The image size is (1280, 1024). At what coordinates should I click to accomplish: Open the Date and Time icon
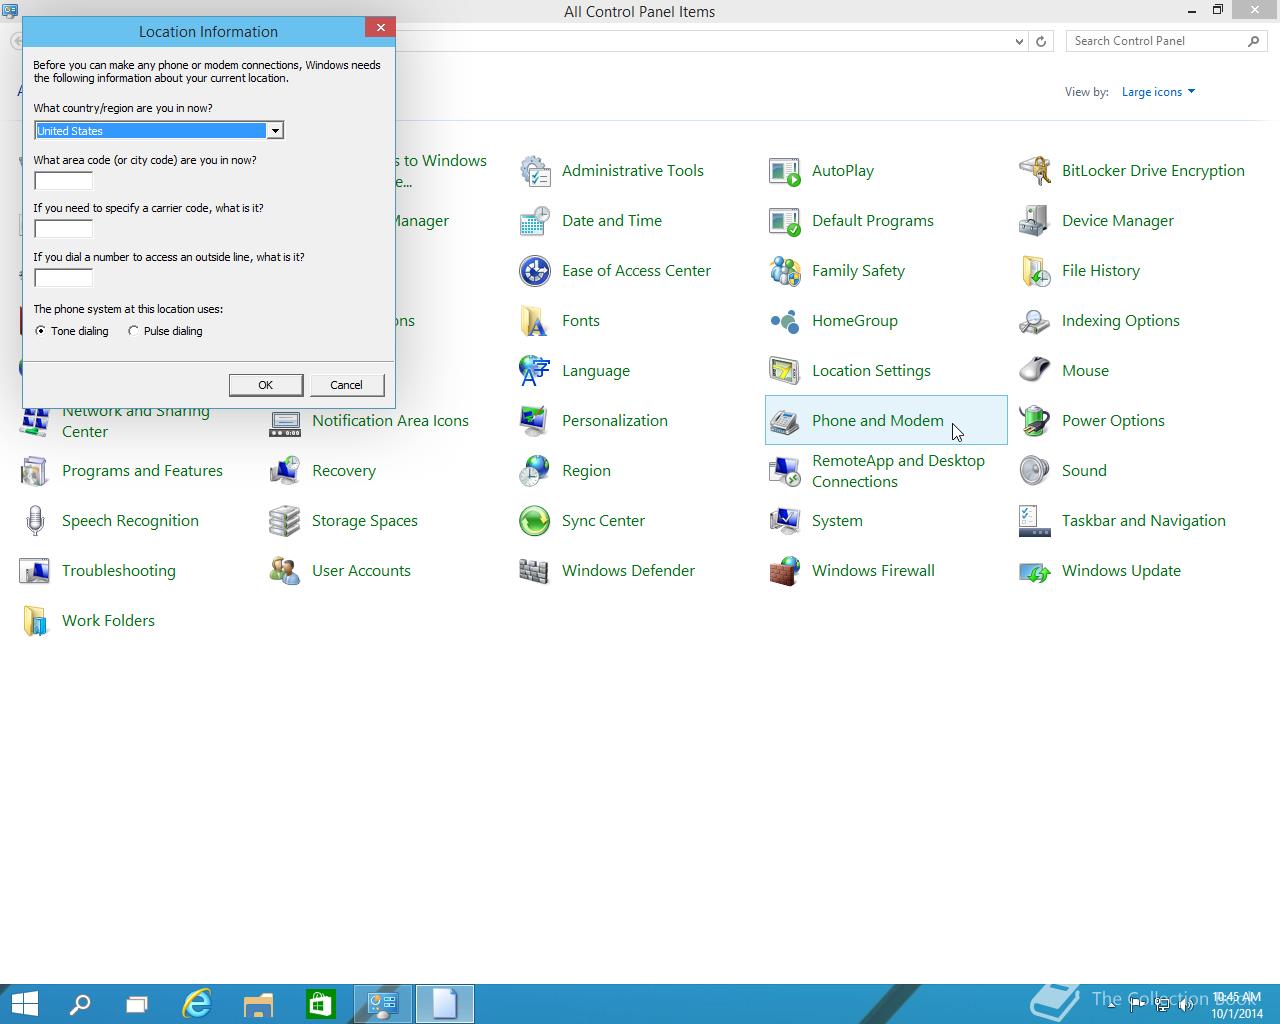(x=535, y=221)
